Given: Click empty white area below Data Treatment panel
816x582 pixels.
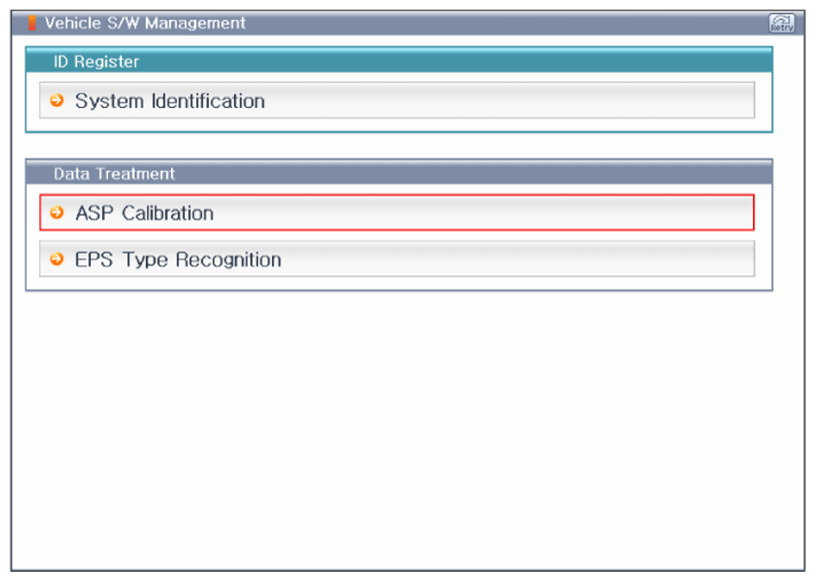Looking at the screenshot, I should [x=407, y=429].
